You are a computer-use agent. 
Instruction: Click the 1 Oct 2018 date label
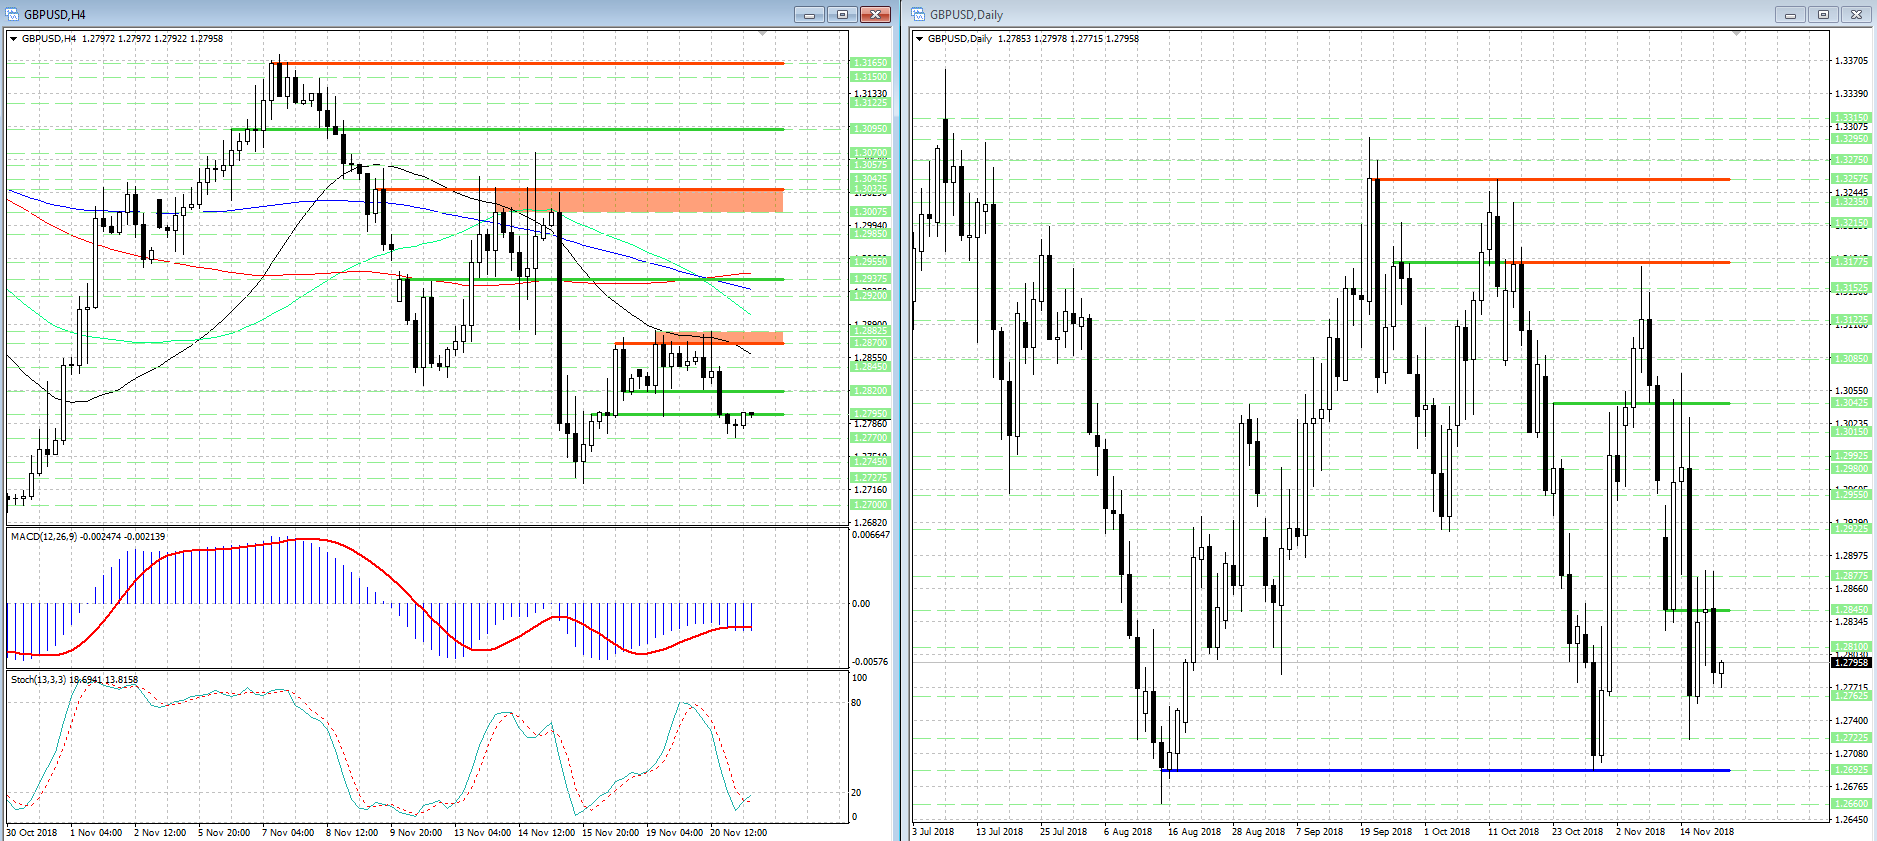(x=1447, y=831)
